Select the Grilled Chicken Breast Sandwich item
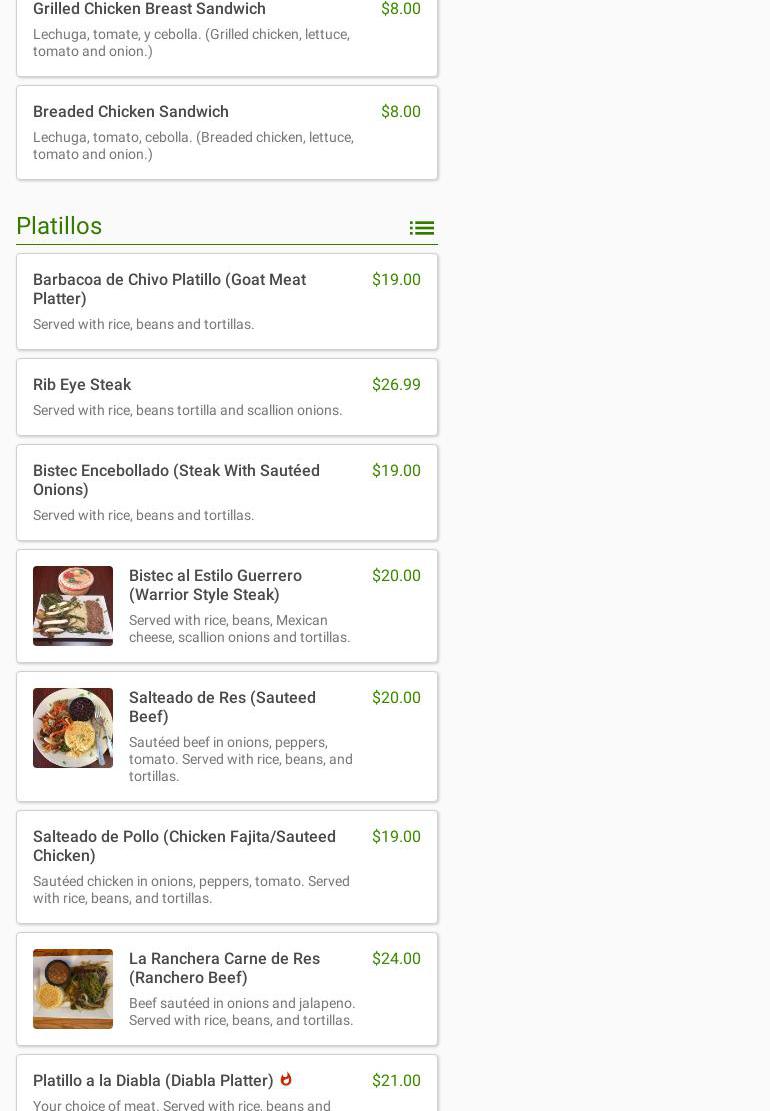 [x=149, y=9]
